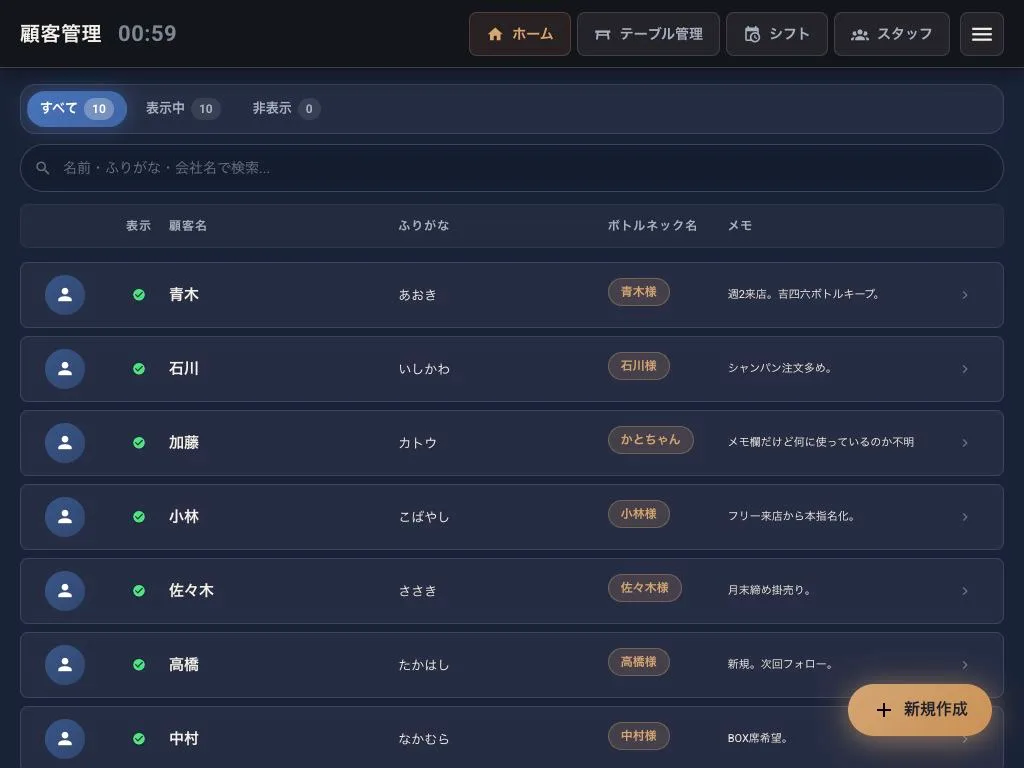The height and width of the screenshot is (768, 1024).
Task: Open 小林 details via row chevron
Action: point(965,517)
